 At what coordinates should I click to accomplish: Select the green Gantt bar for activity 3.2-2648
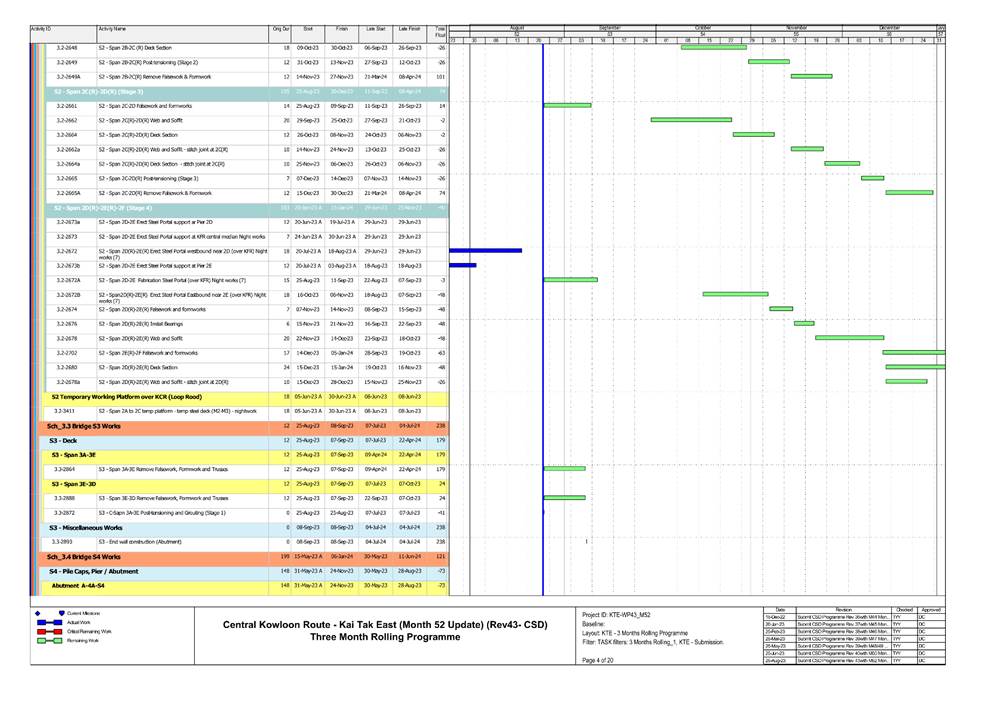click(x=712, y=47)
